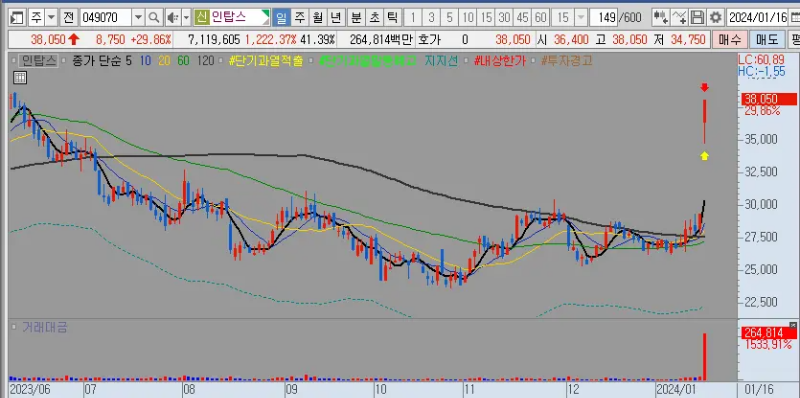Image resolution: width=800 pixels, height=398 pixels.
Task: Open the dropdown next to speaker icon
Action: click(186, 18)
